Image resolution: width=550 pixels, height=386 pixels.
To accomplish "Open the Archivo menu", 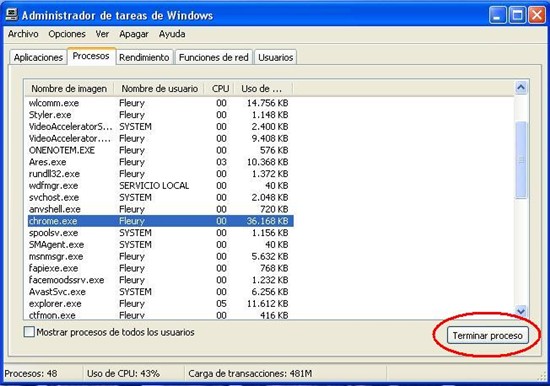I will [x=23, y=34].
